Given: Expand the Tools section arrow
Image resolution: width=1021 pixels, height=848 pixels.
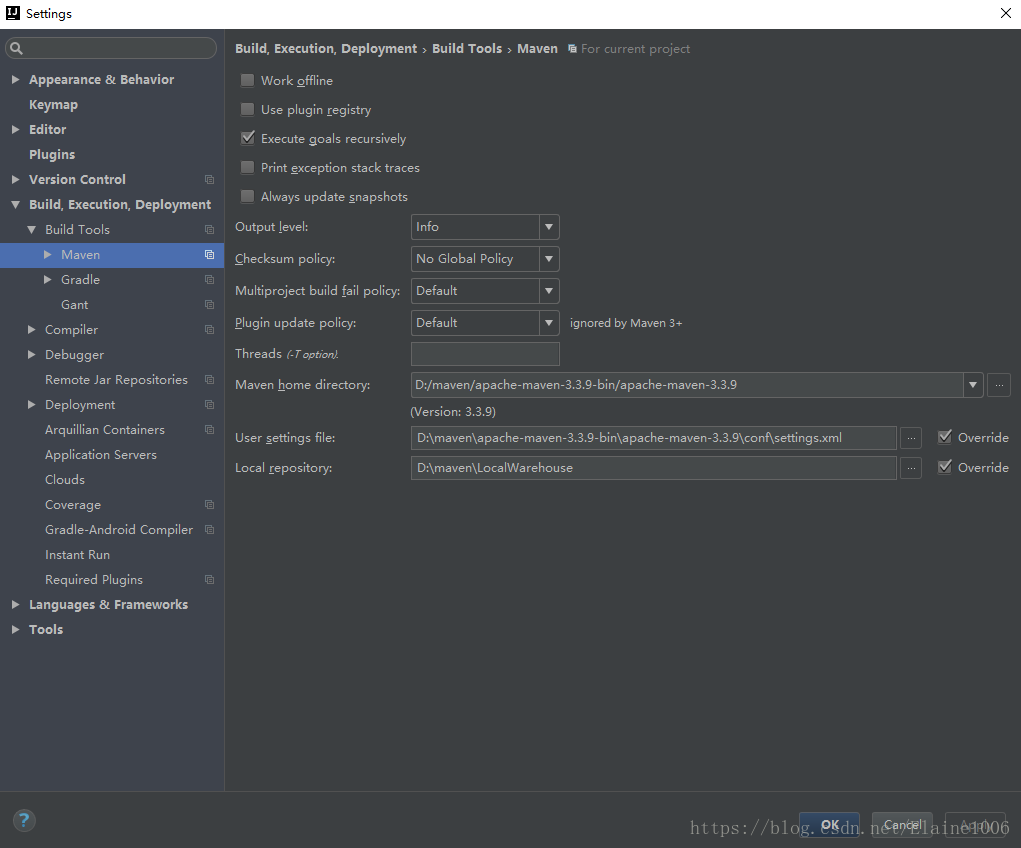Looking at the screenshot, I should [16, 630].
